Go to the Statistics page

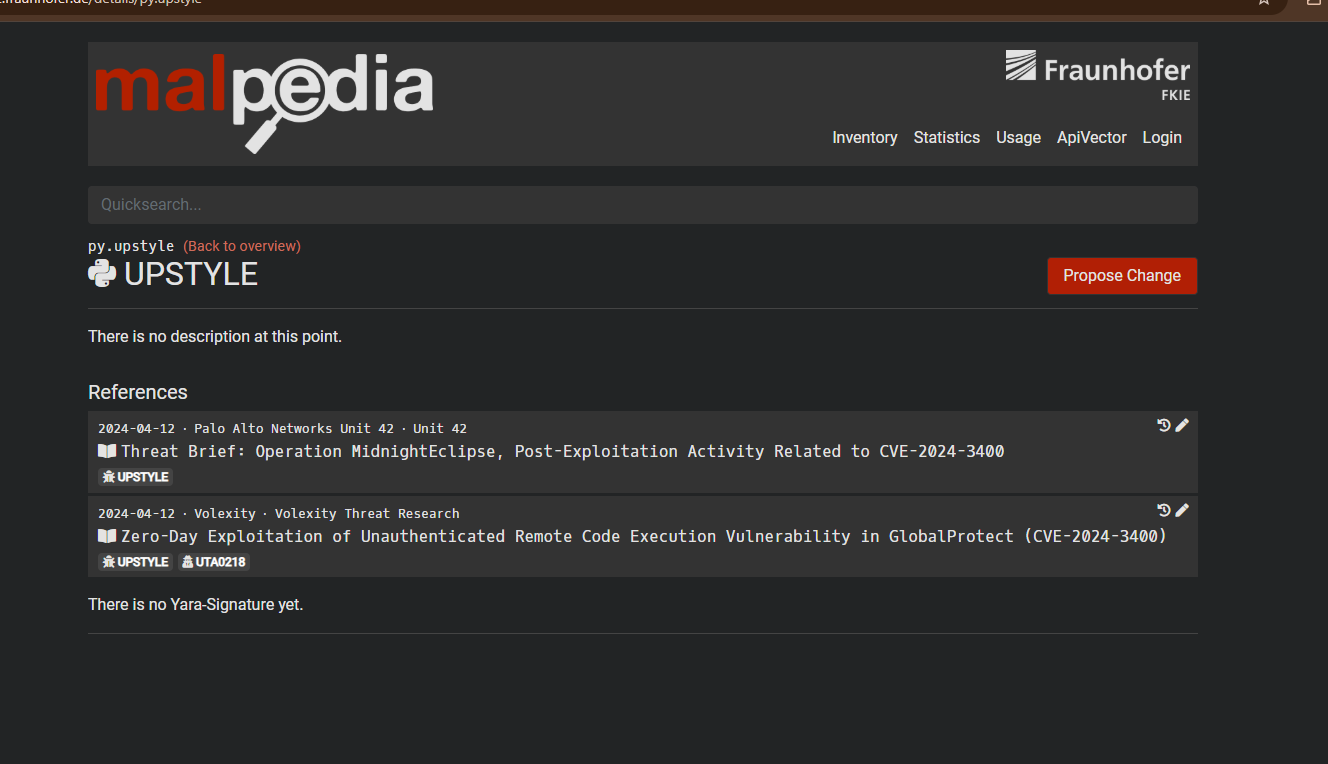[947, 137]
